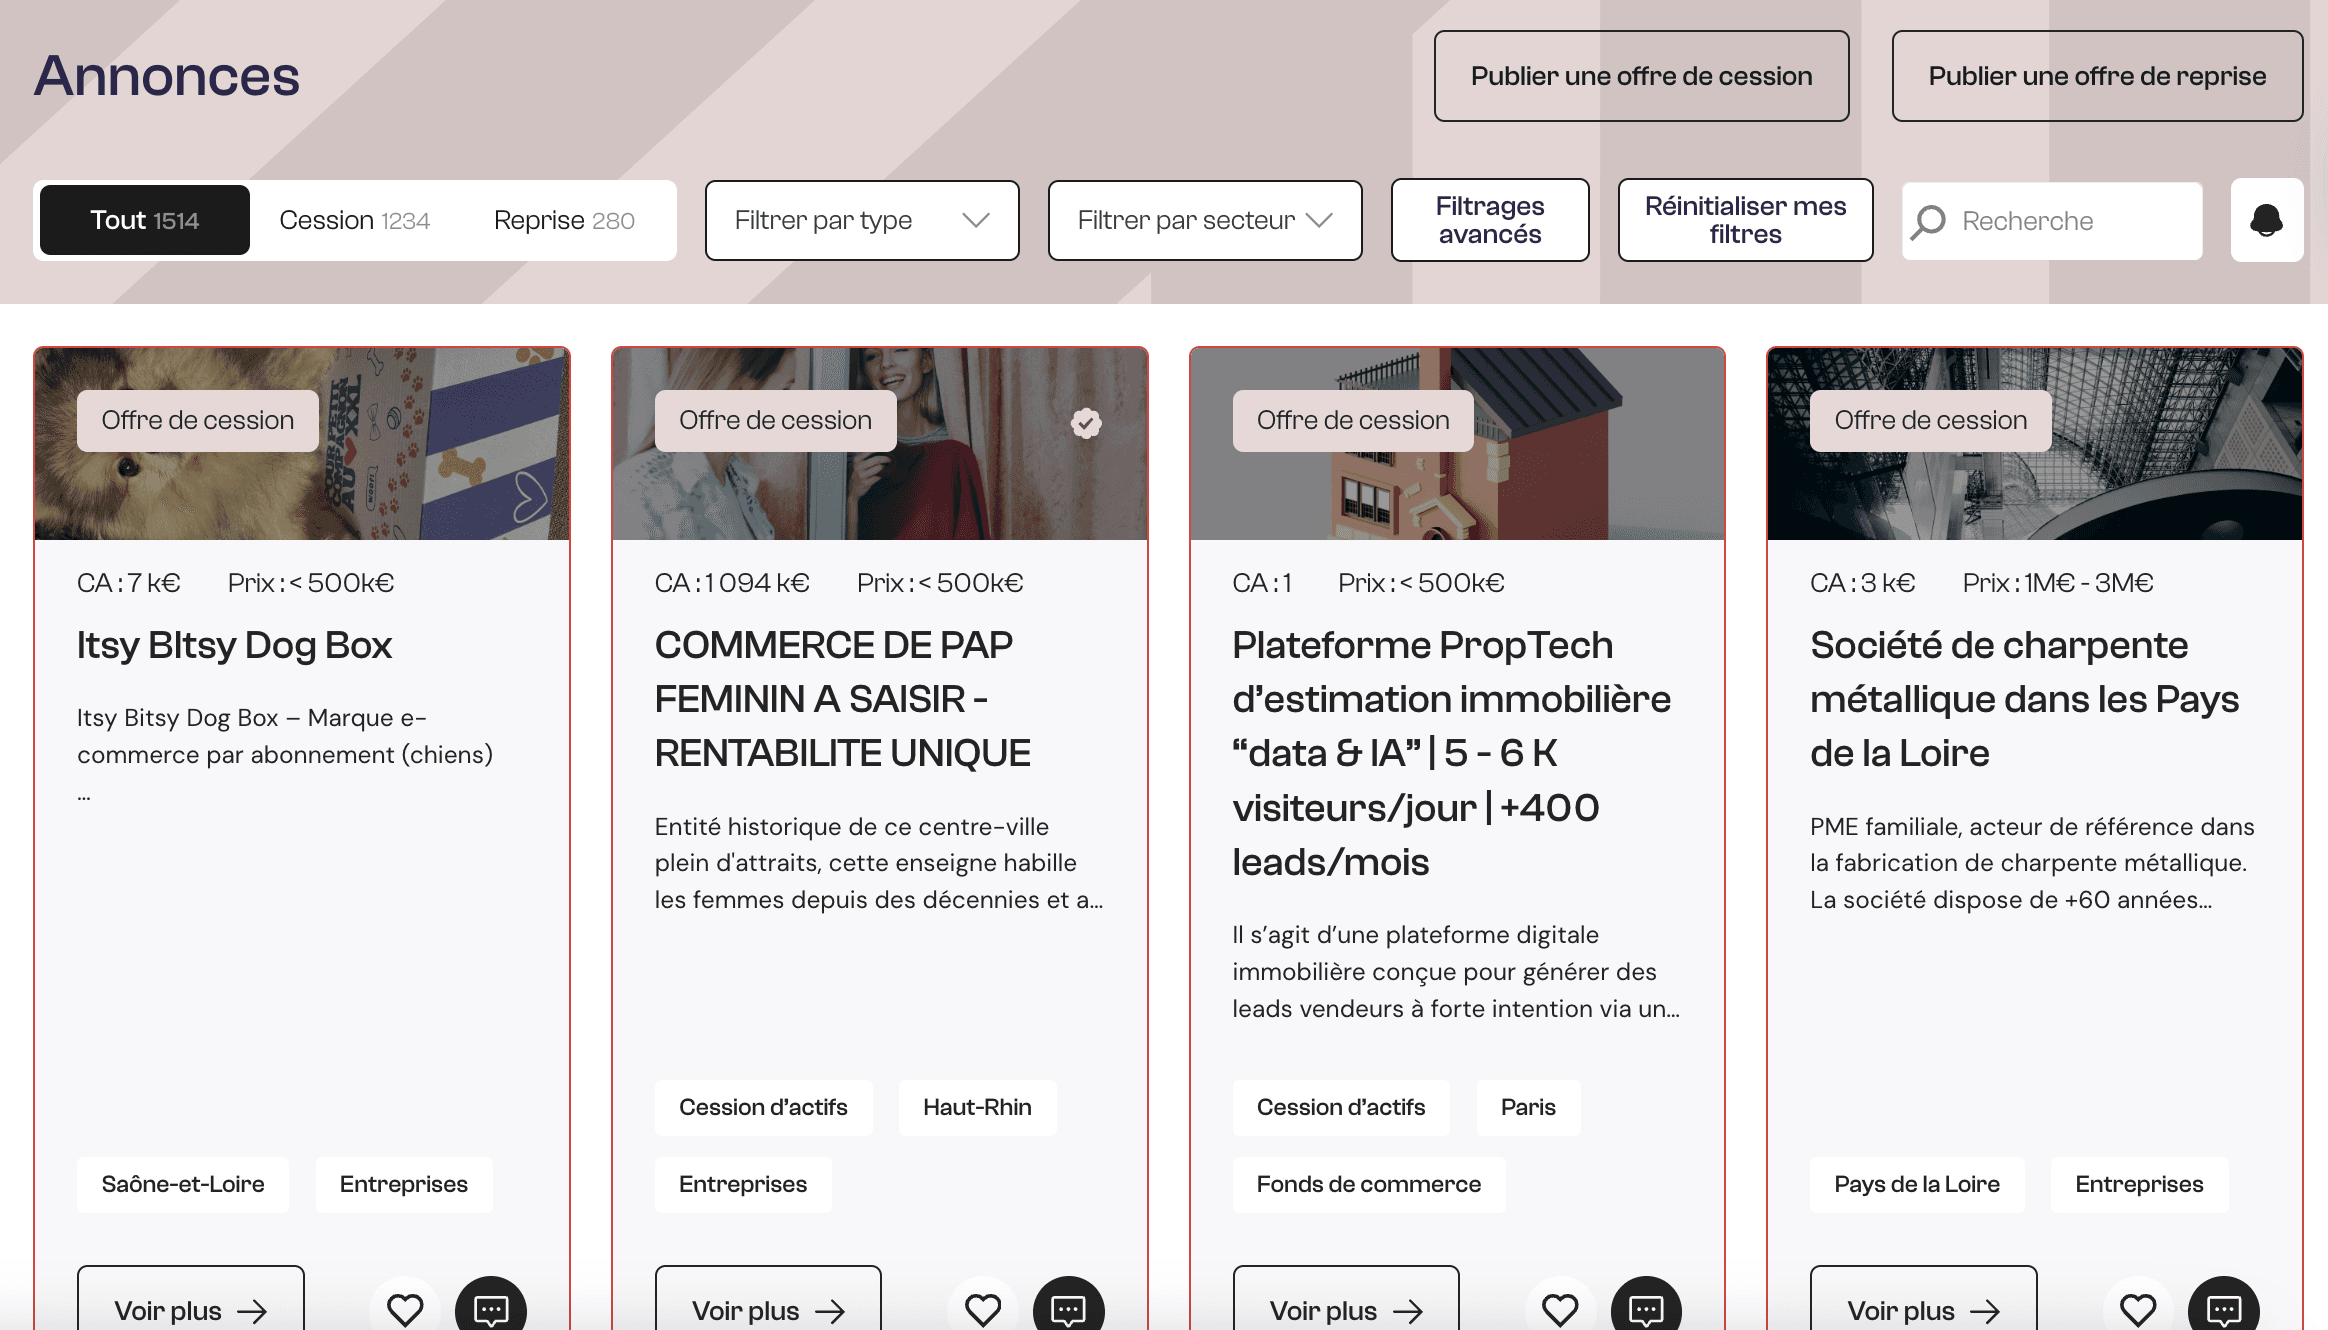Open the Filtrer par secteur dropdown

point(1204,220)
